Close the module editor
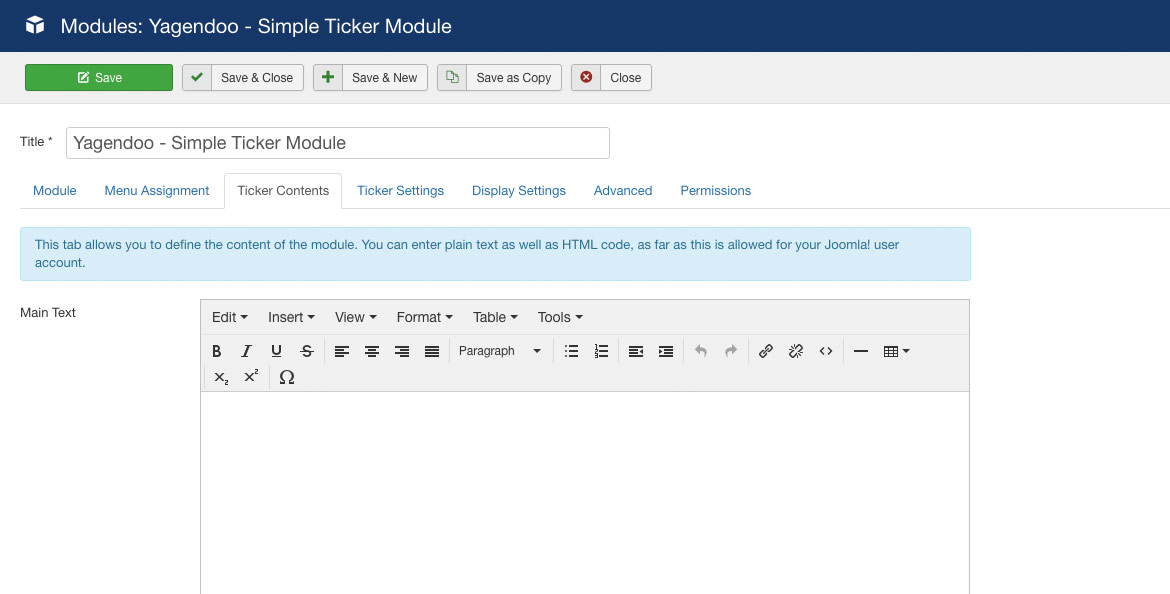This screenshot has height=594, width=1170. click(x=611, y=78)
